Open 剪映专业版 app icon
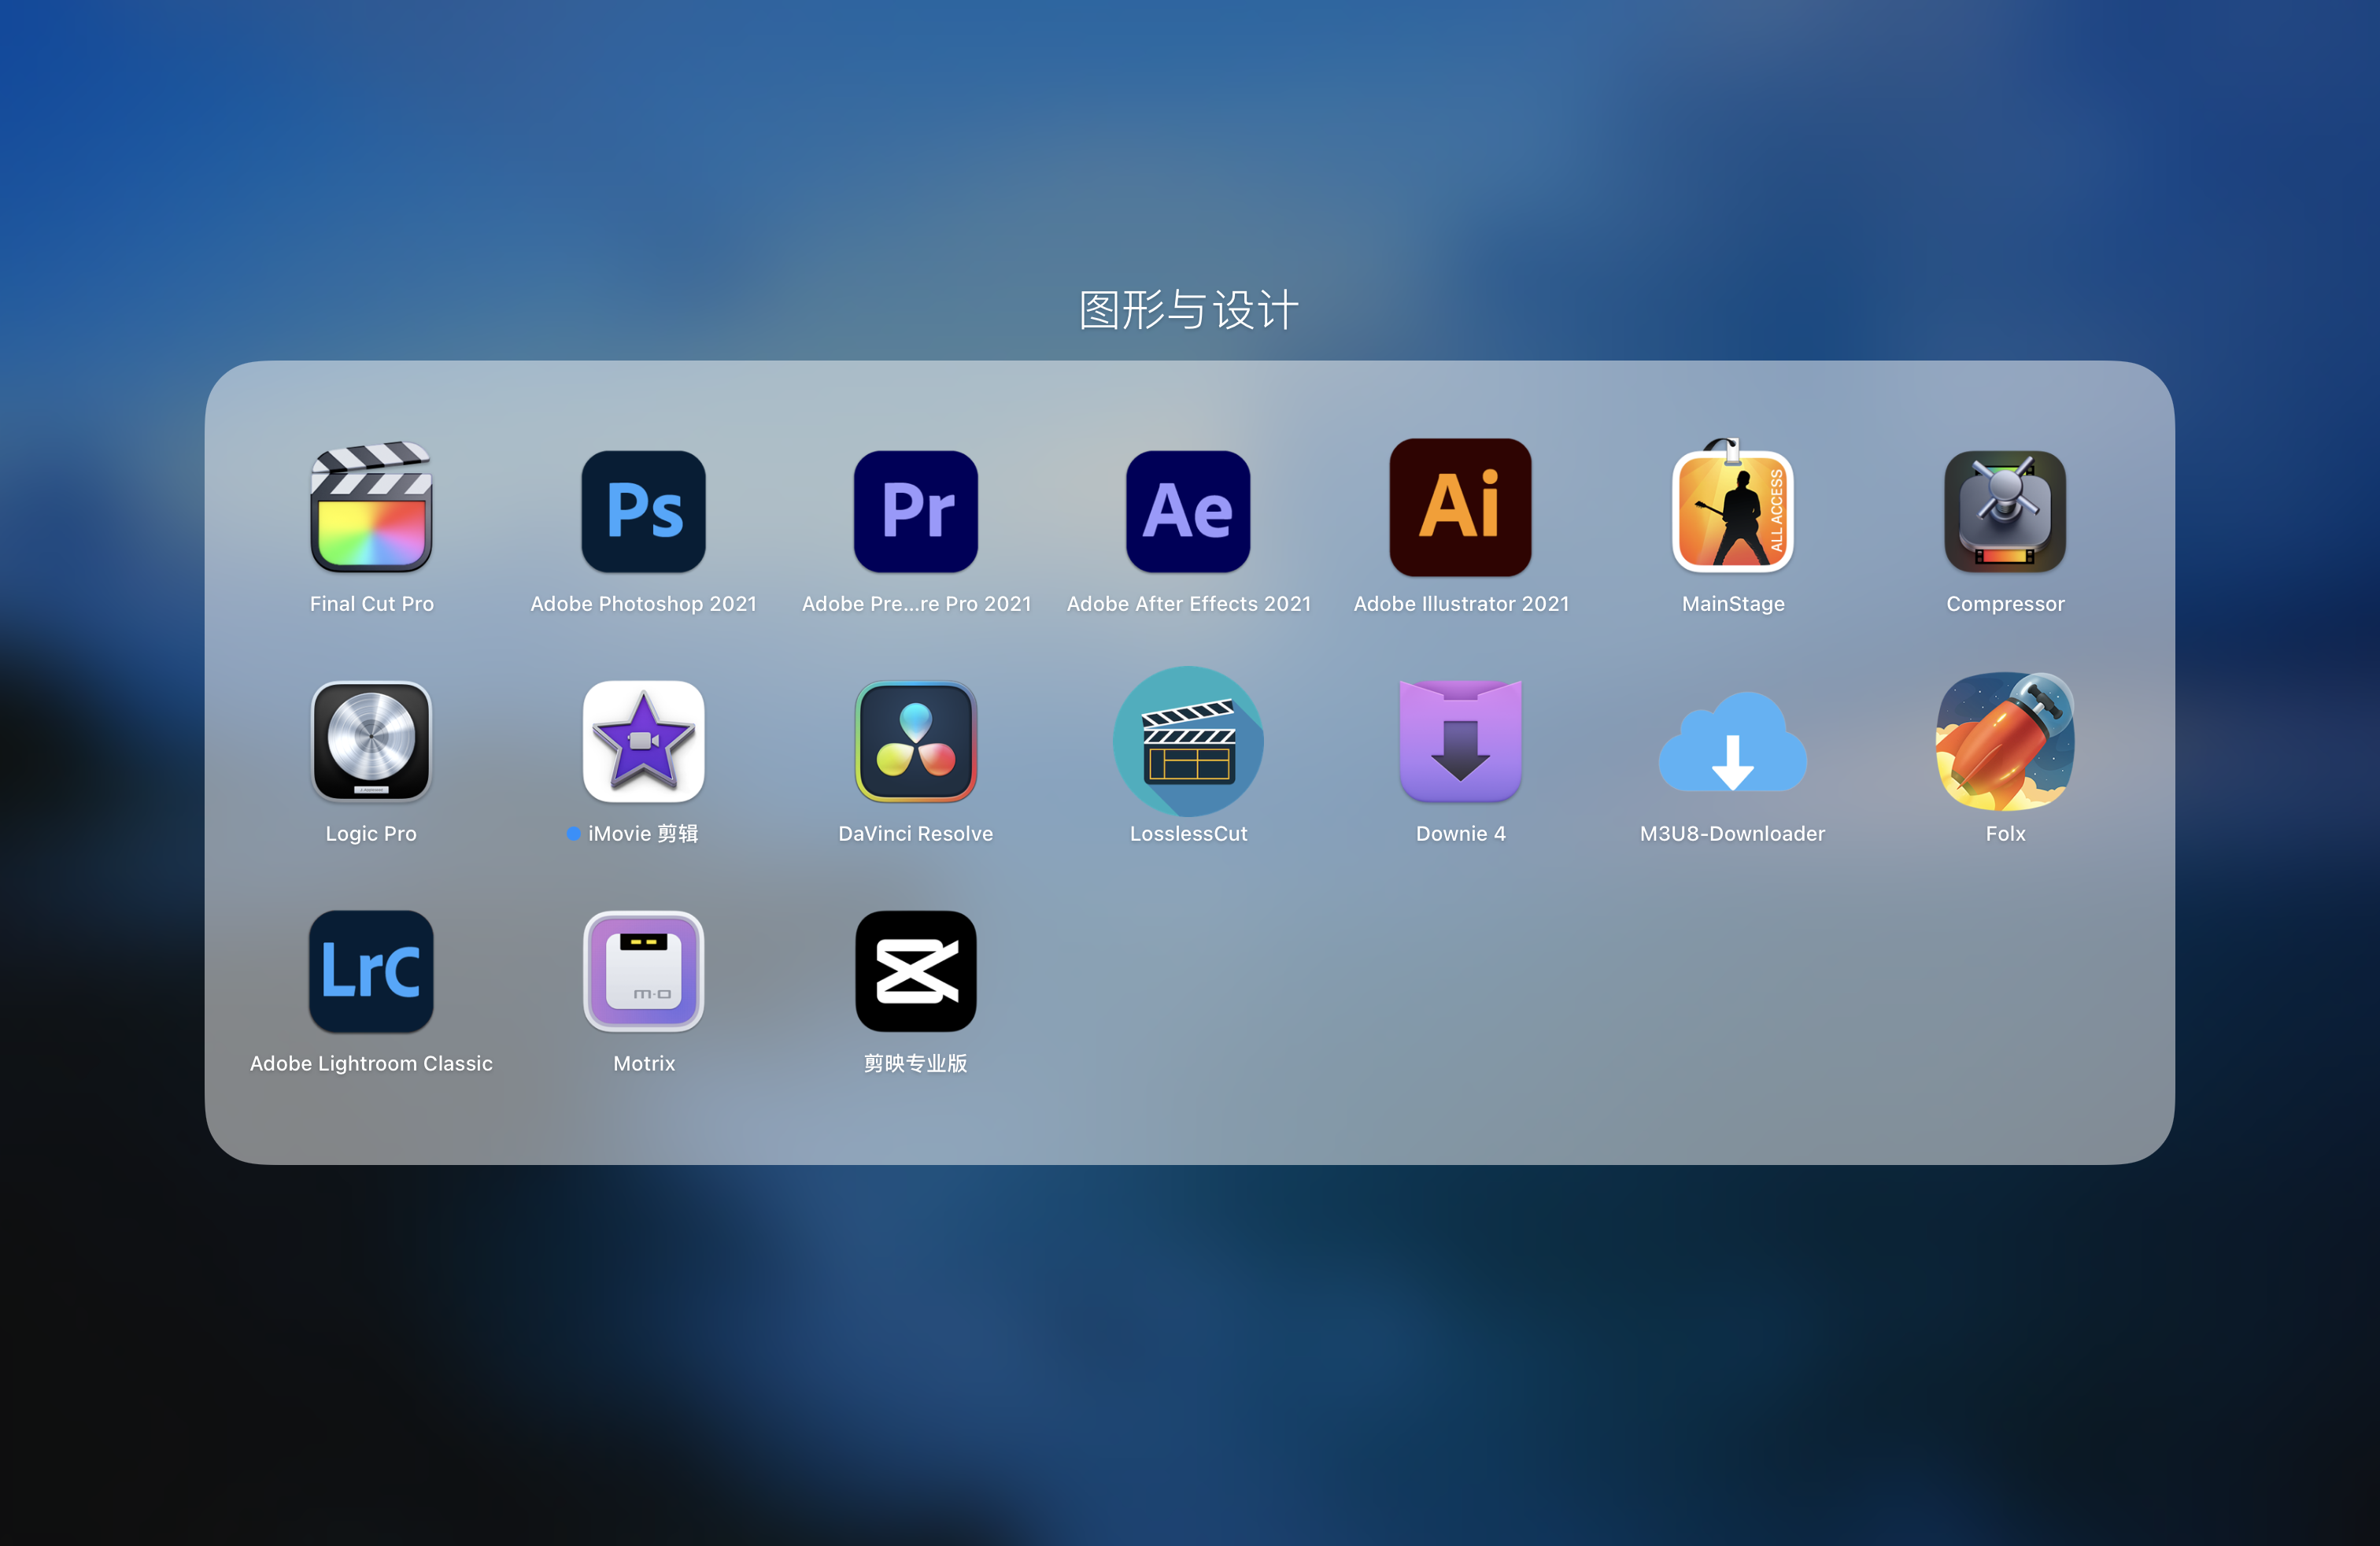This screenshot has width=2380, height=1546. [915, 971]
